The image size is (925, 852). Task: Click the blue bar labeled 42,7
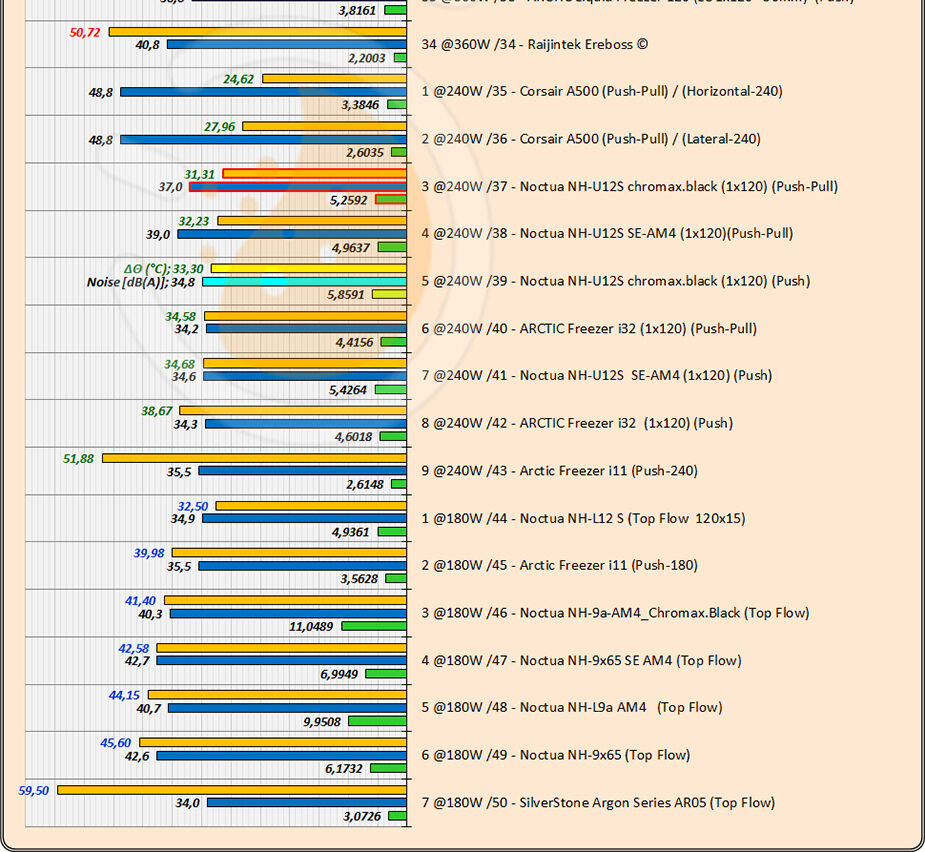[x=281, y=660]
